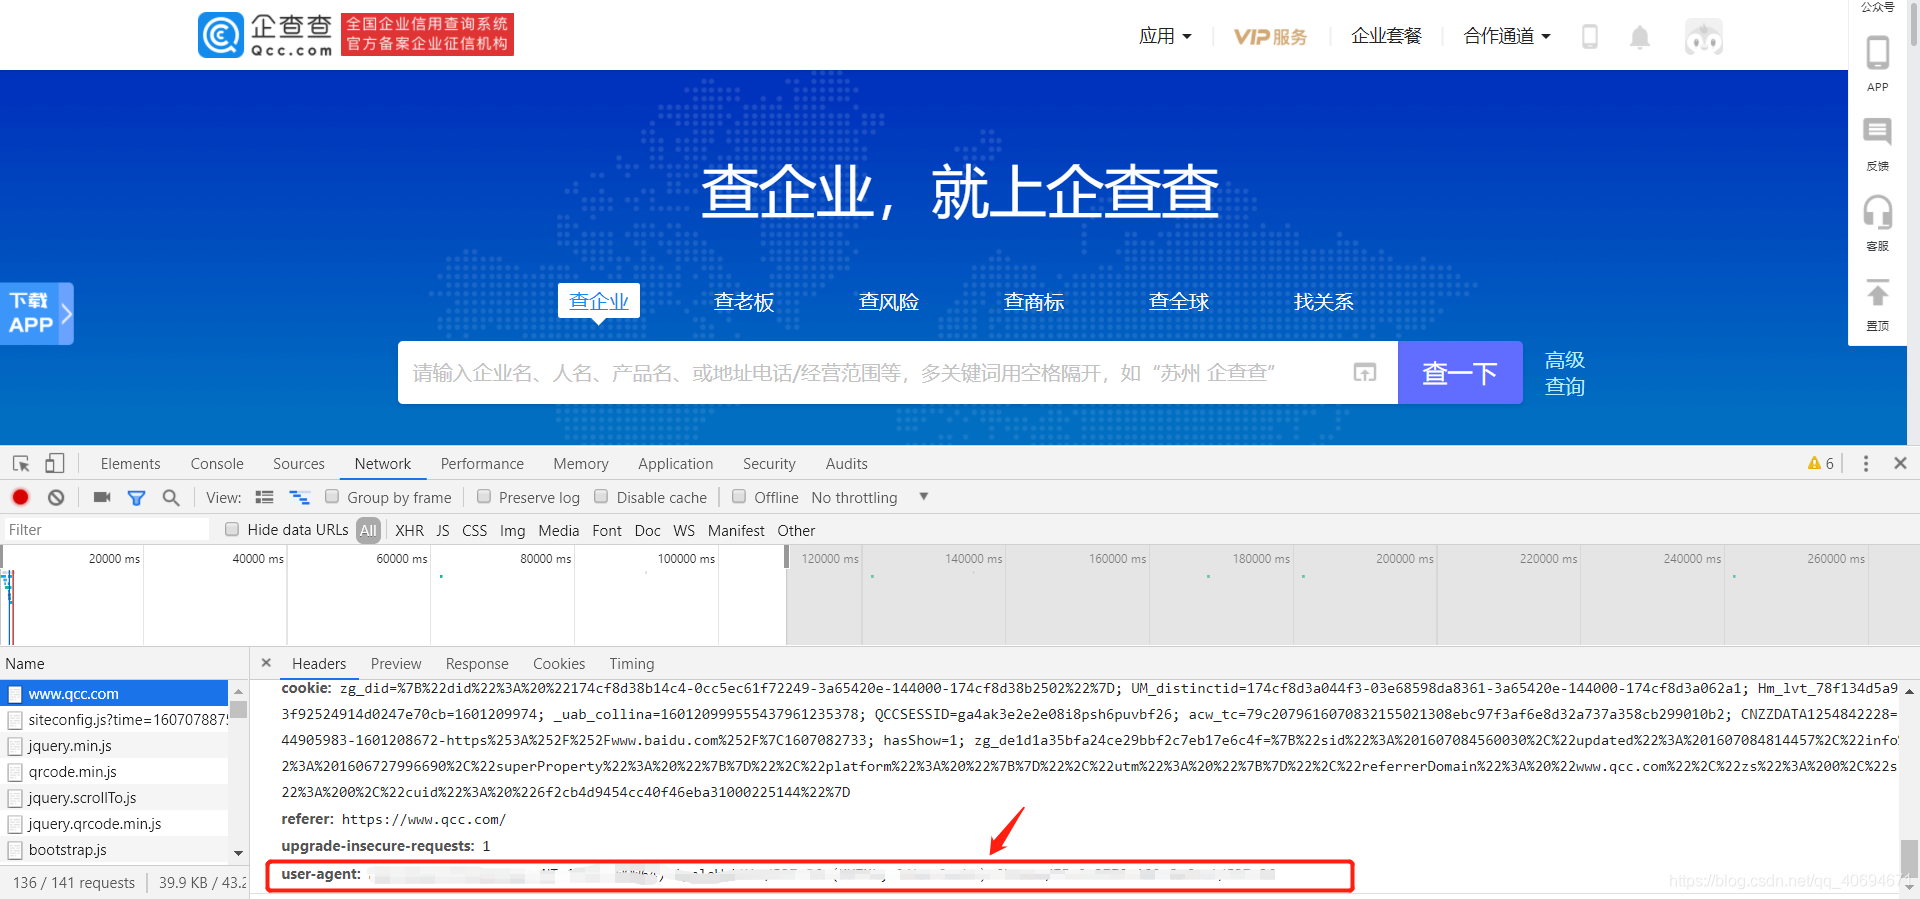Open the VIP服务 link
1920x899 pixels.
pyautogui.click(x=1271, y=37)
